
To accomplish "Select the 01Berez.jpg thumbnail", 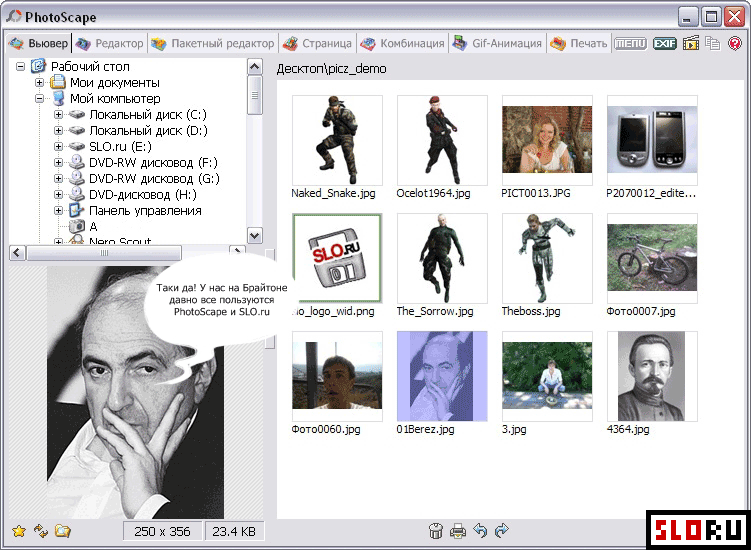I will pos(442,376).
